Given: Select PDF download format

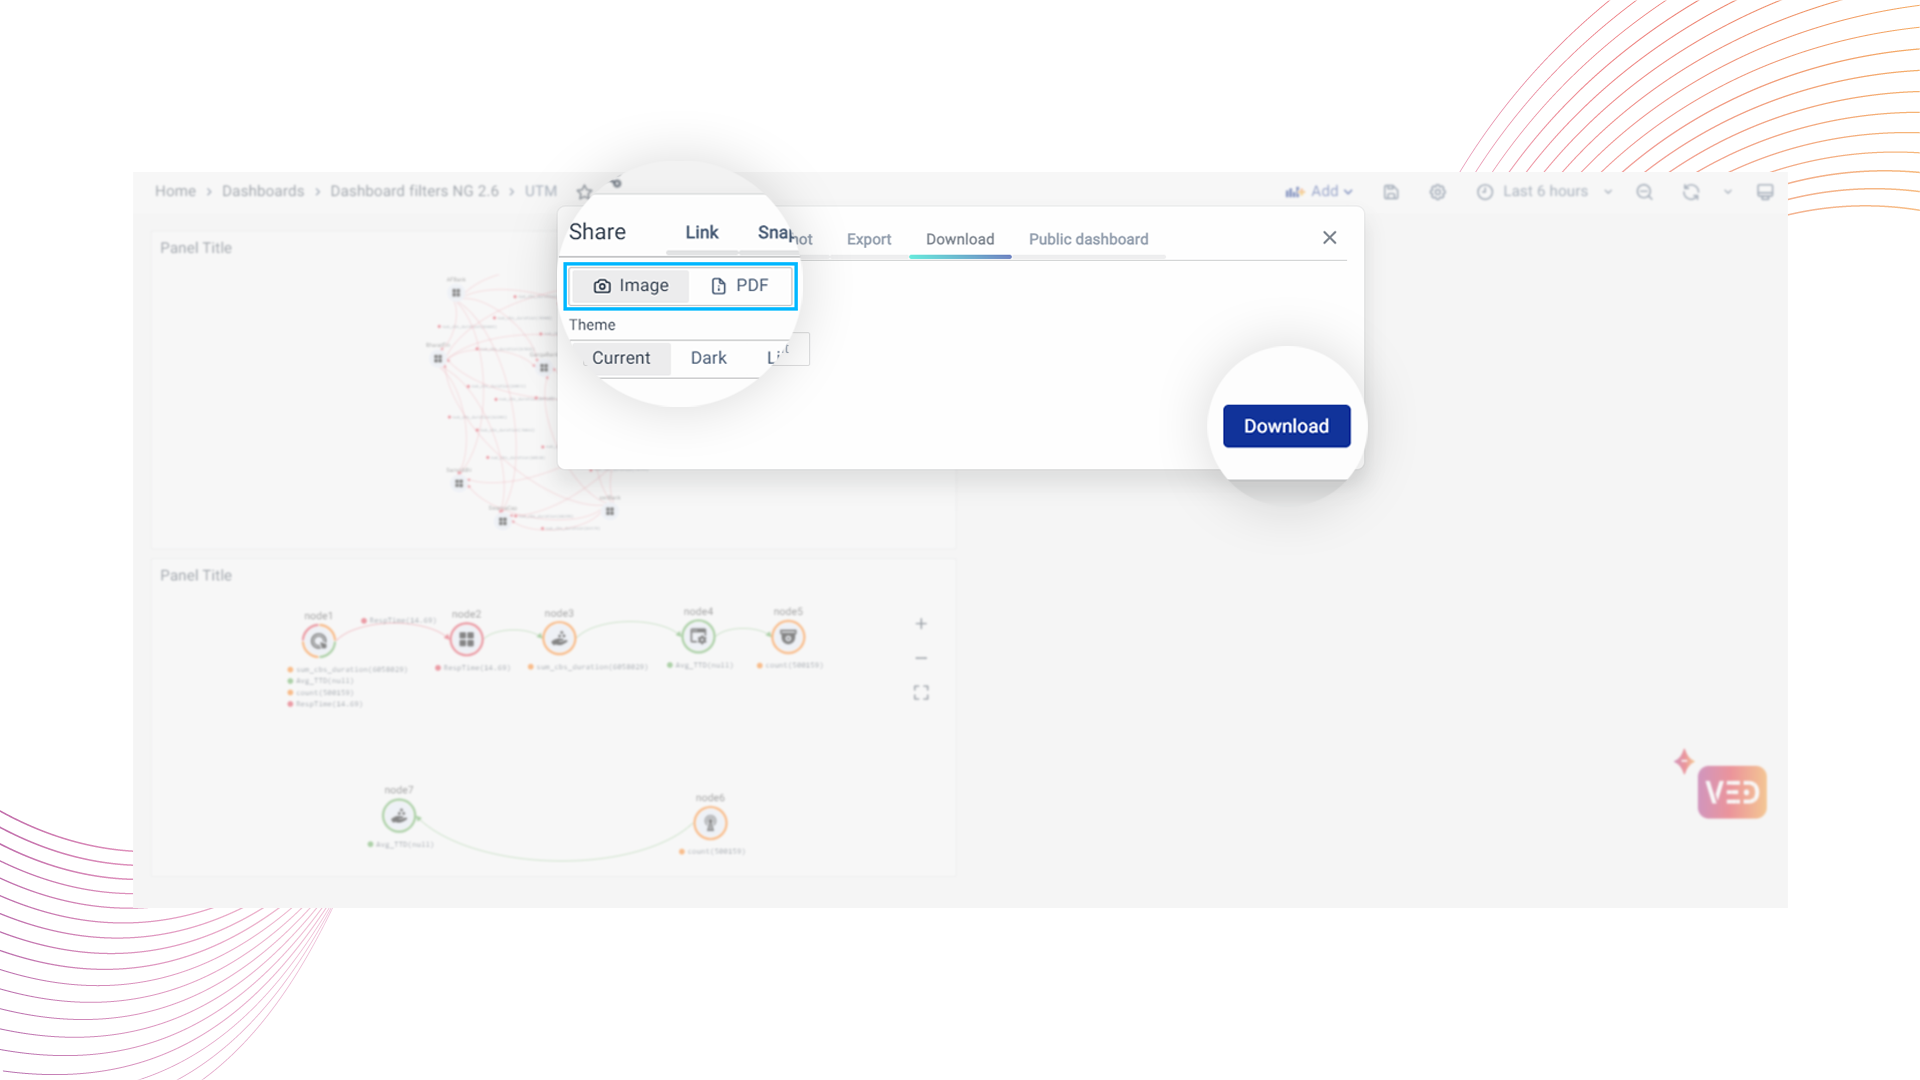Looking at the screenshot, I should 740,286.
